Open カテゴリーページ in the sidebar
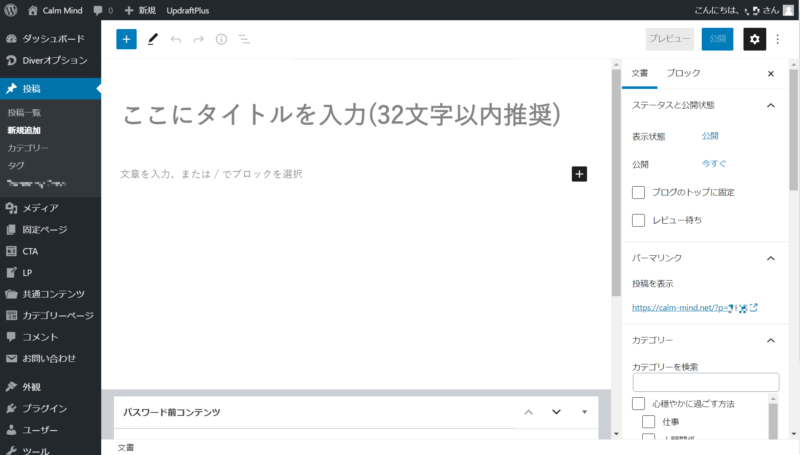800x455 pixels. point(51,315)
